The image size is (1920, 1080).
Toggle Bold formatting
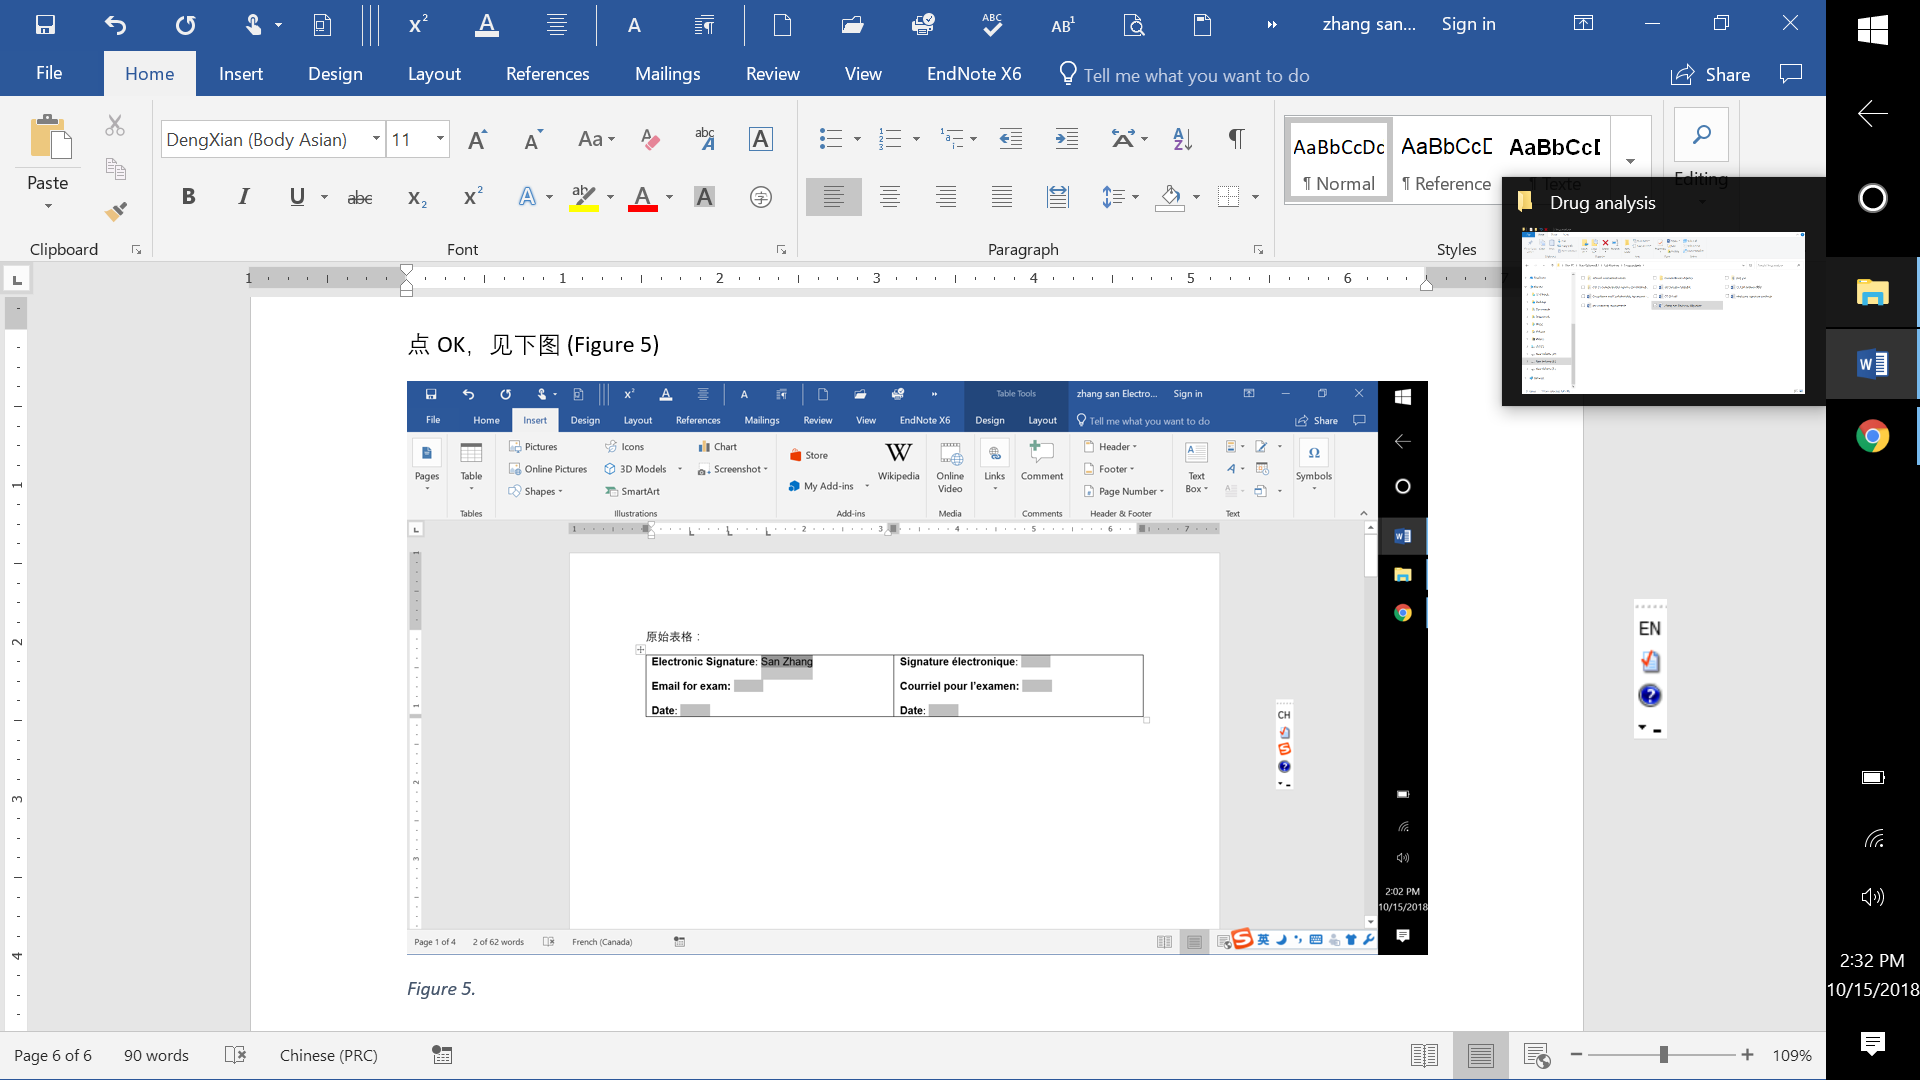(x=188, y=197)
